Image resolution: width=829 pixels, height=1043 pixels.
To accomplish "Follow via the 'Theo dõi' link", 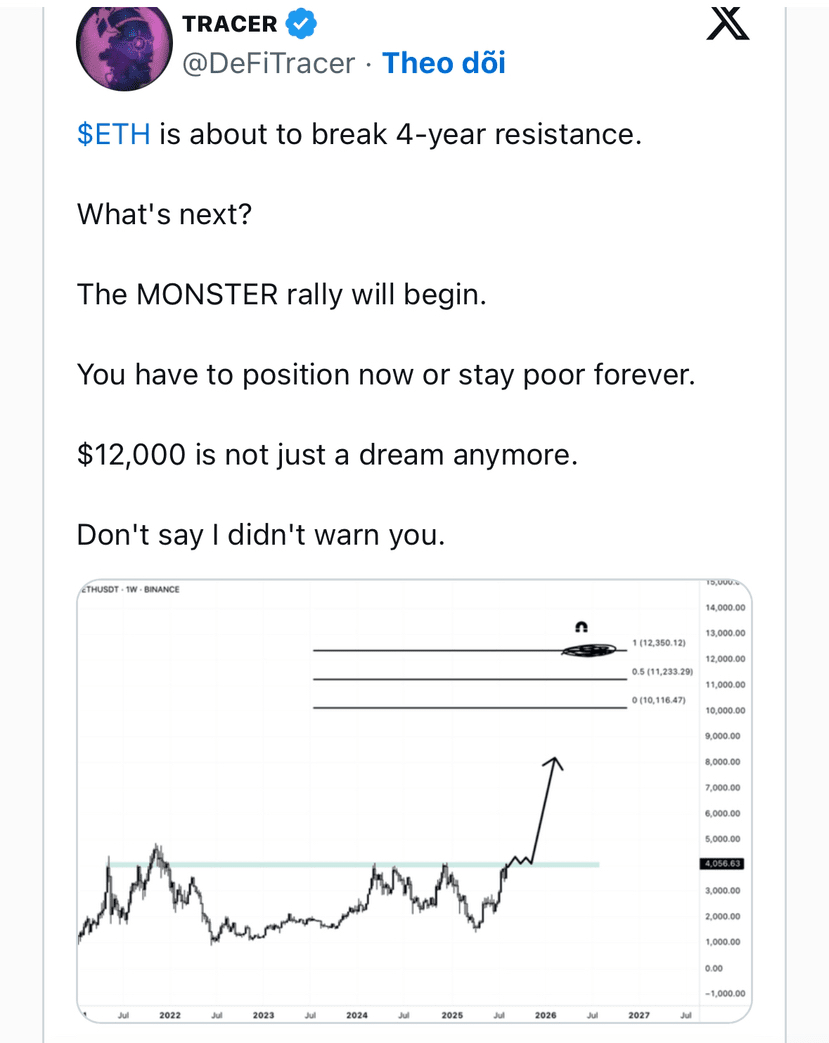I will click(444, 63).
